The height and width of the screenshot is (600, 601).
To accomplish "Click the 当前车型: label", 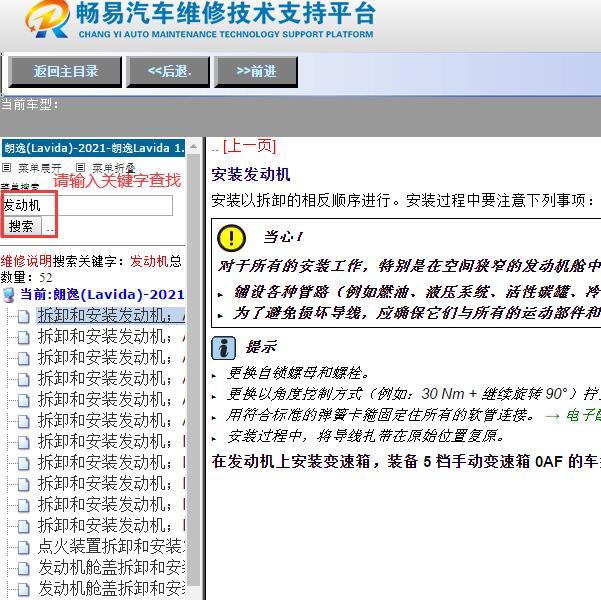I will tap(30, 104).
